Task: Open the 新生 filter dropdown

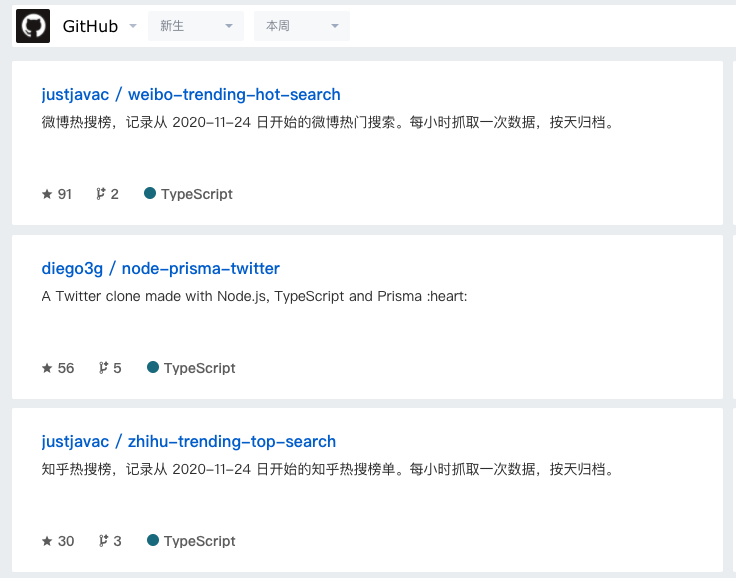Action: [x=196, y=26]
